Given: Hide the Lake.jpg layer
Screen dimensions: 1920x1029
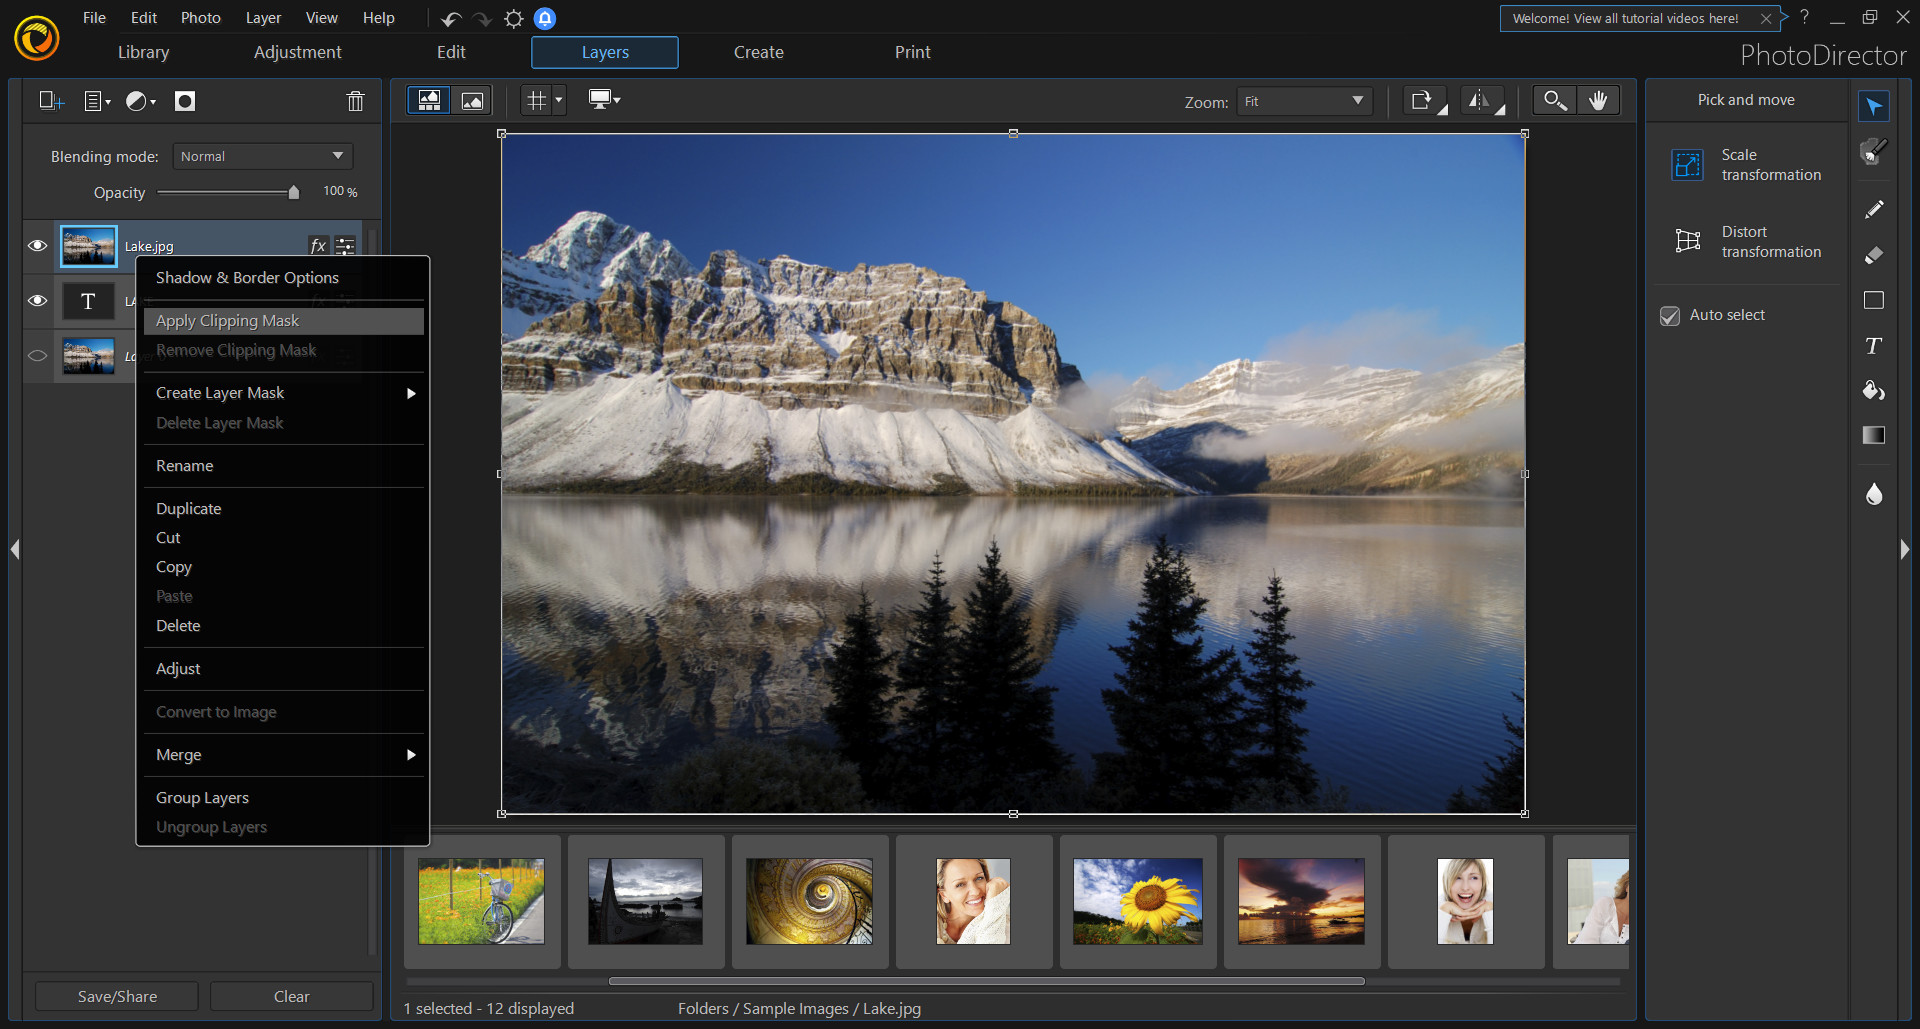Looking at the screenshot, I should click(37, 245).
